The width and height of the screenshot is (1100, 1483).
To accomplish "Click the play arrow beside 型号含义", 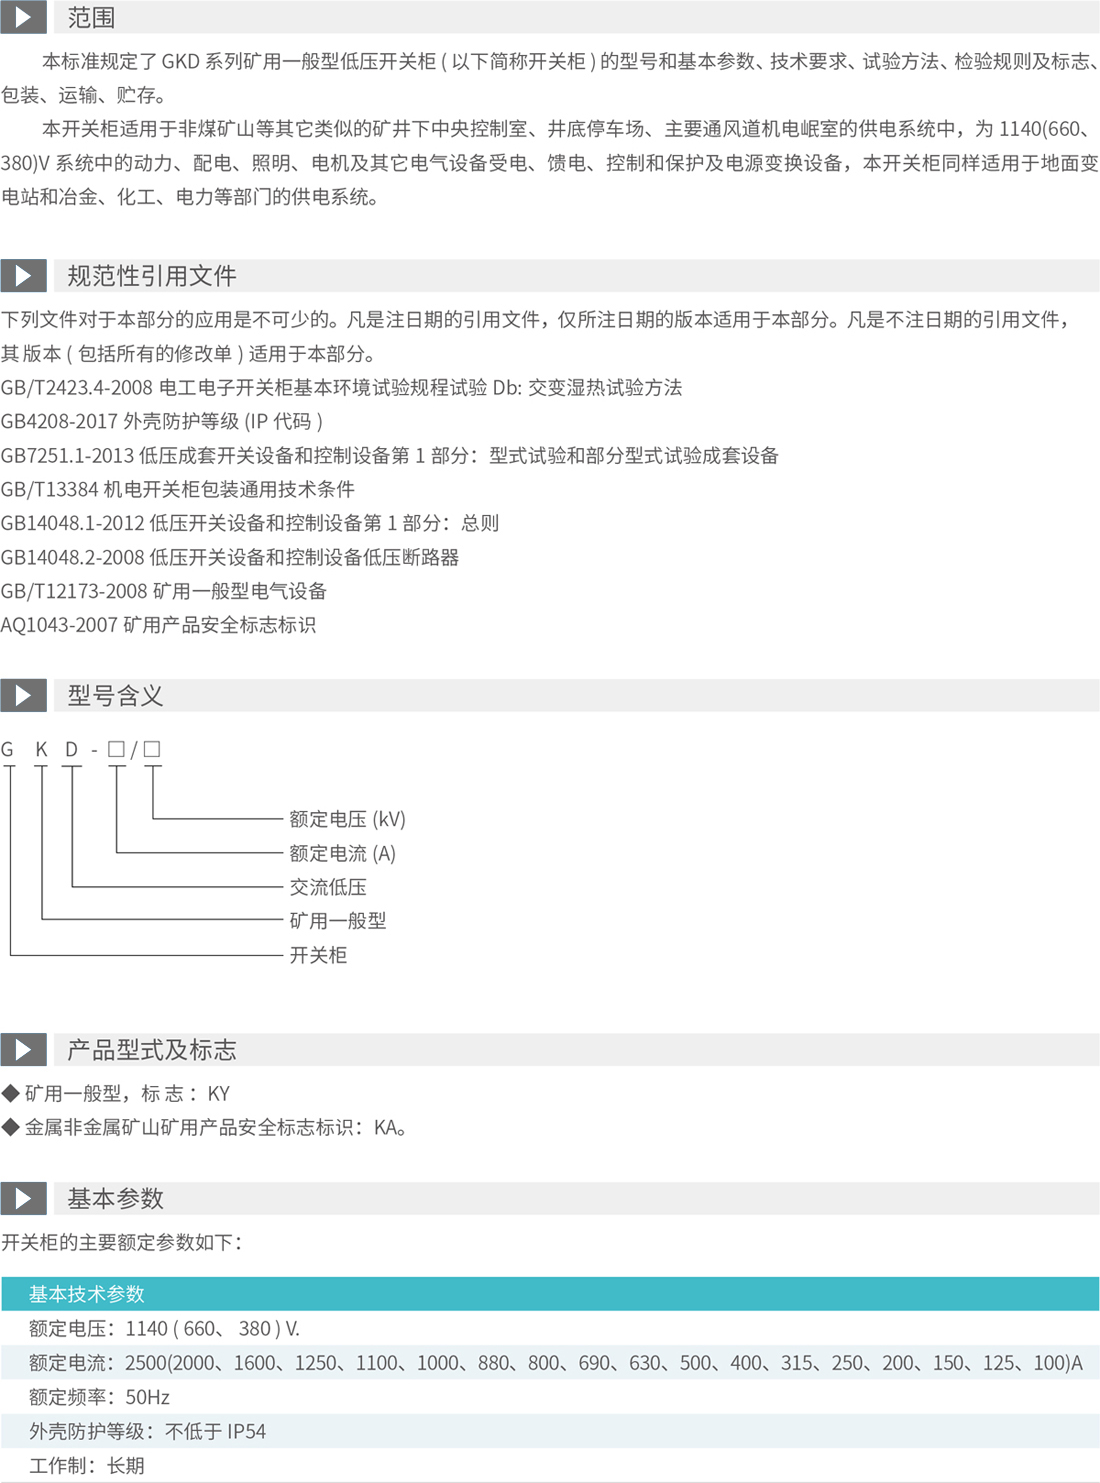I will click(x=23, y=695).
